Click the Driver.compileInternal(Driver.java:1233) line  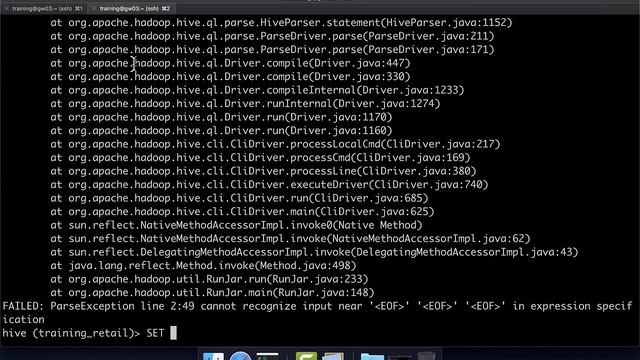(x=257, y=90)
